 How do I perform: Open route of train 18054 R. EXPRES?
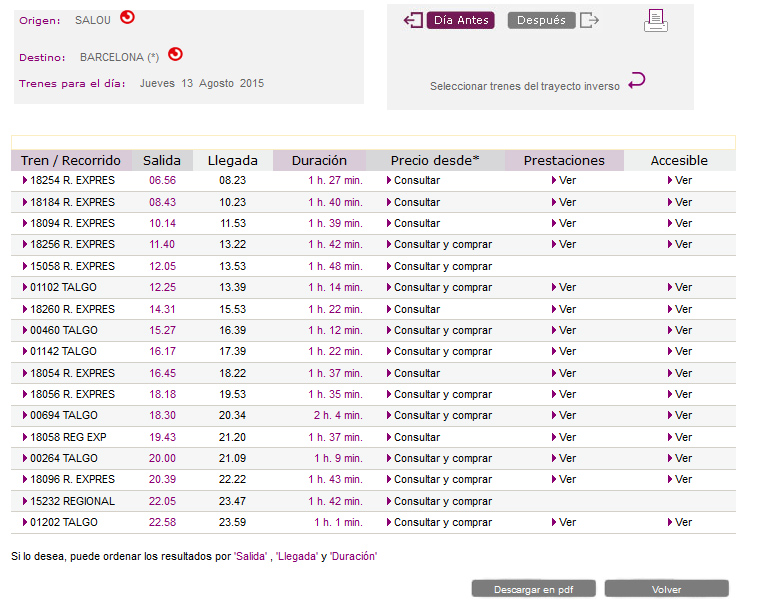pos(69,374)
